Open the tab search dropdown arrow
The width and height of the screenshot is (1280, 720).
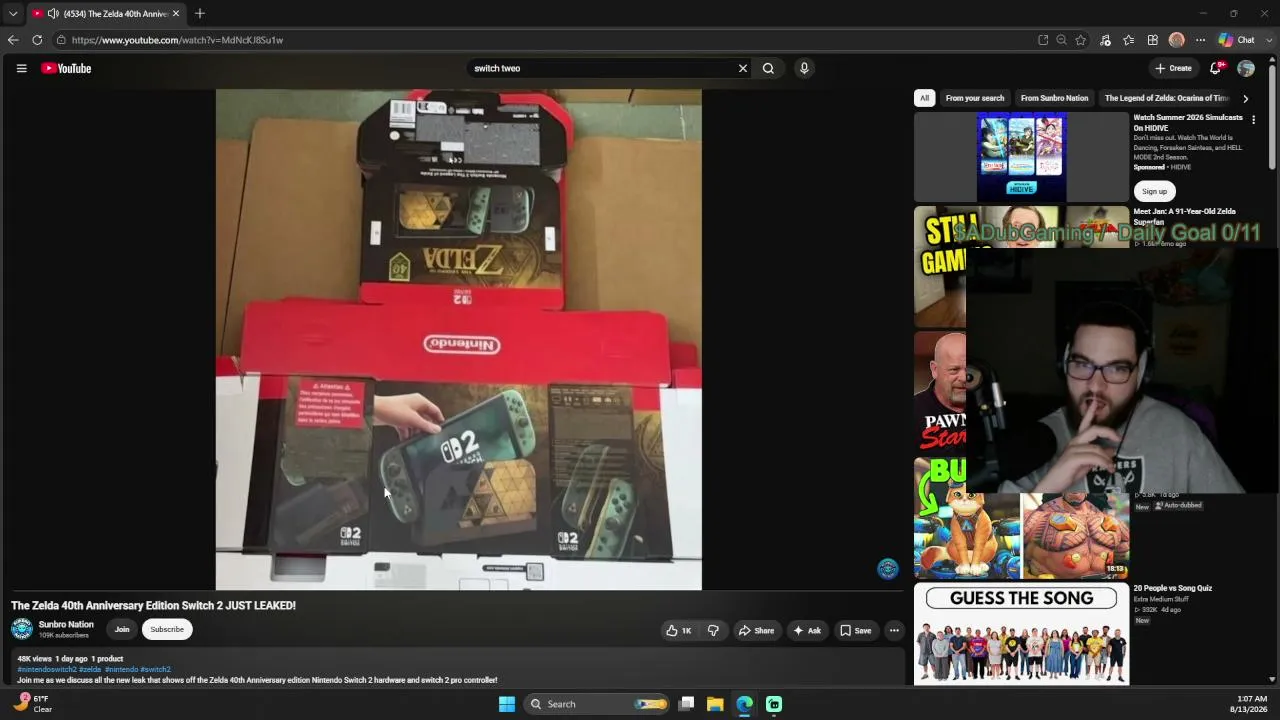pos(13,14)
